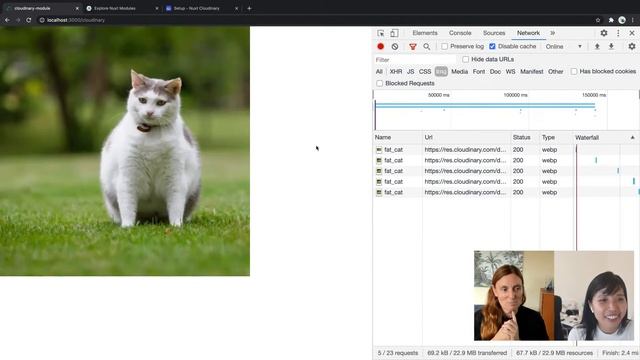Open the Chrome profile avatar
Screen dimensions: 640x360
pyautogui.click(x=622, y=20)
